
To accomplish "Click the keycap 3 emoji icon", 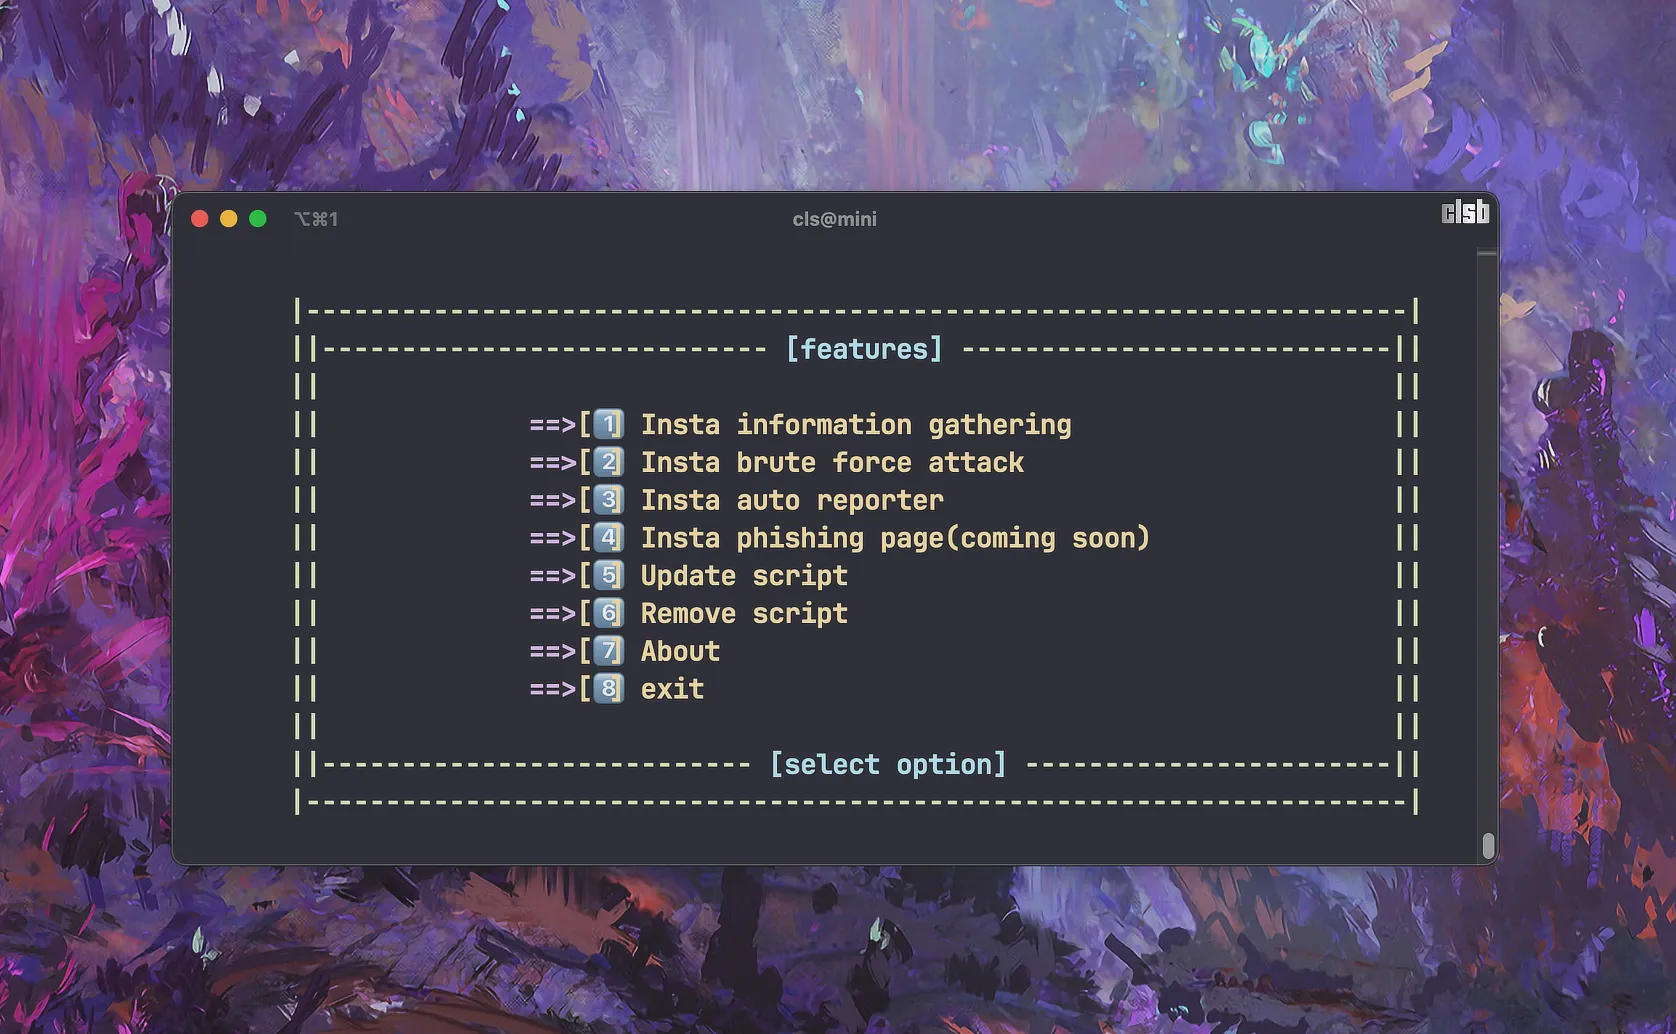I will 608,500.
